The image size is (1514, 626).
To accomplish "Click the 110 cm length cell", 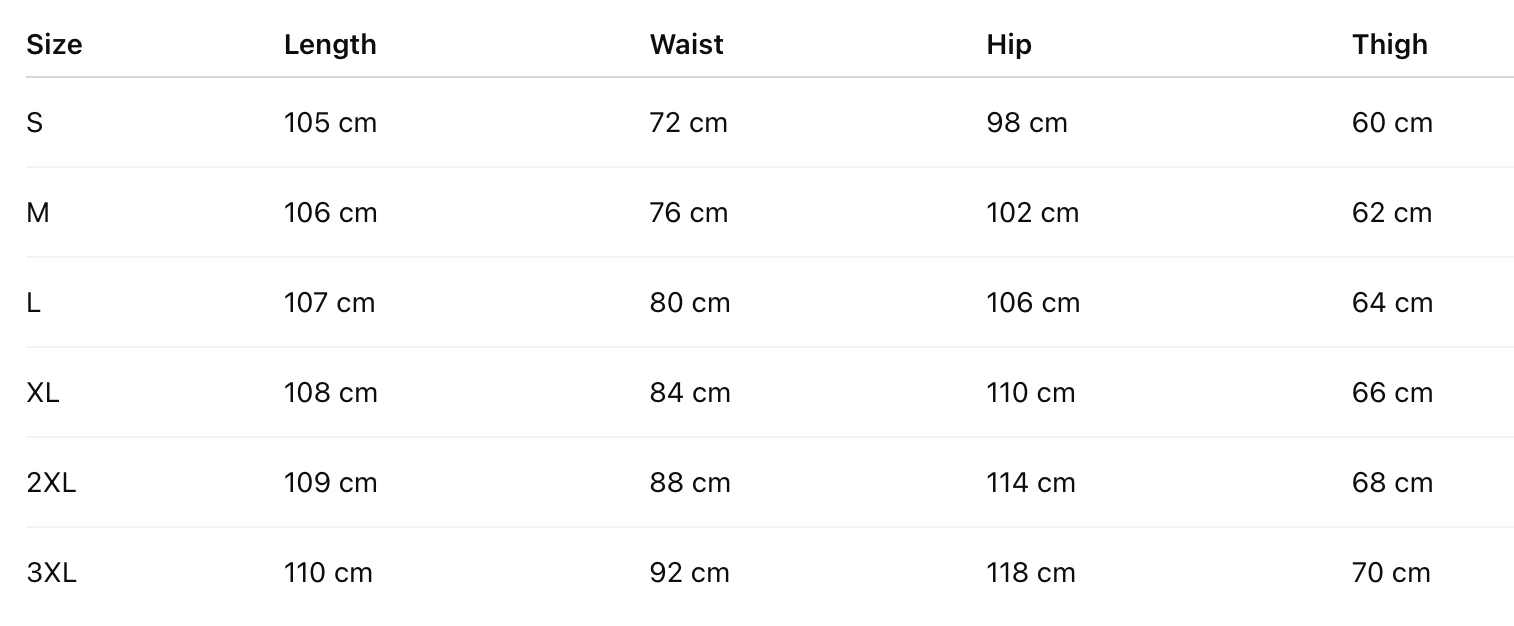I will point(328,573).
